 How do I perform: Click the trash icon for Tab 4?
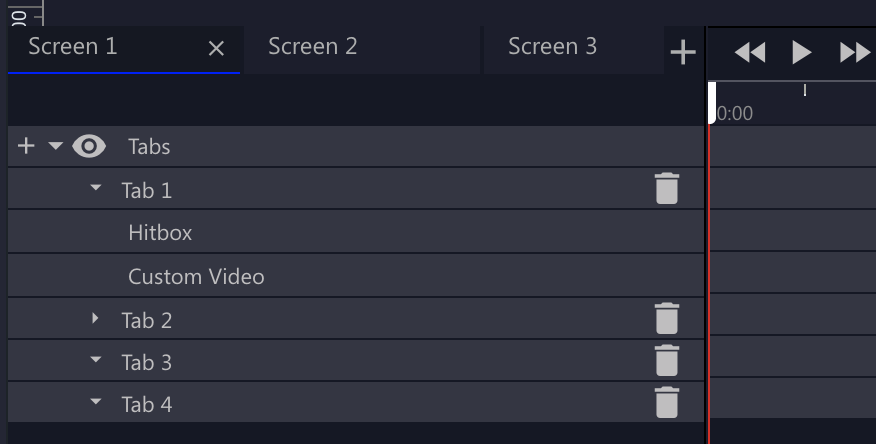click(x=666, y=402)
